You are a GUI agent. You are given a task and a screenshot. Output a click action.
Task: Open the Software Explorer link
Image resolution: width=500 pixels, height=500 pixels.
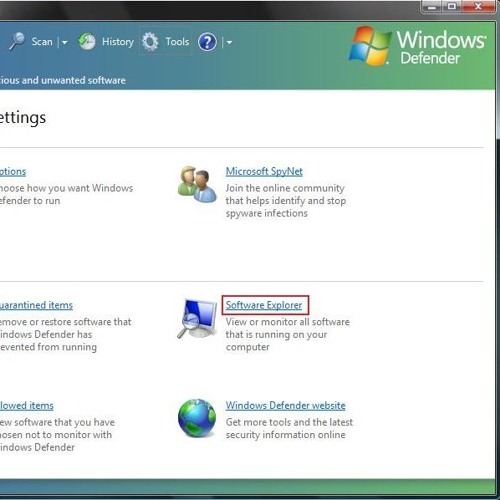coord(264,305)
